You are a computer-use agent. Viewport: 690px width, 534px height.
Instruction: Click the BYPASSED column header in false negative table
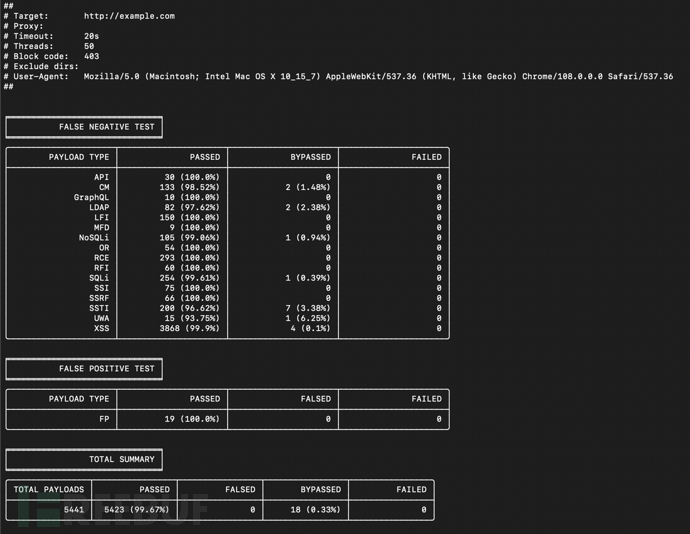[x=311, y=158]
